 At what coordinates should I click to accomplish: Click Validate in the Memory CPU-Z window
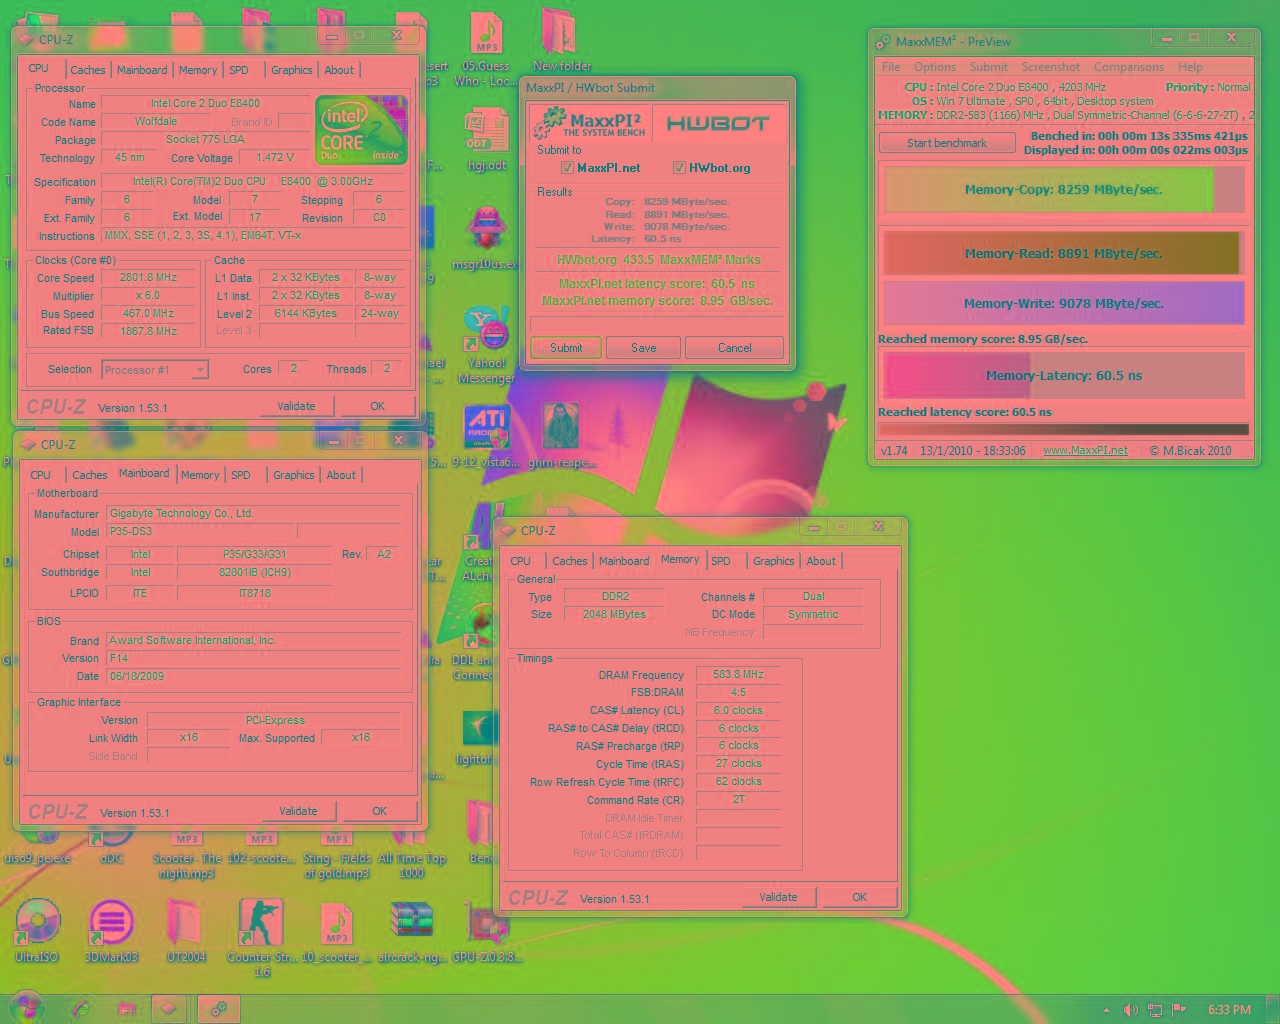(778, 897)
